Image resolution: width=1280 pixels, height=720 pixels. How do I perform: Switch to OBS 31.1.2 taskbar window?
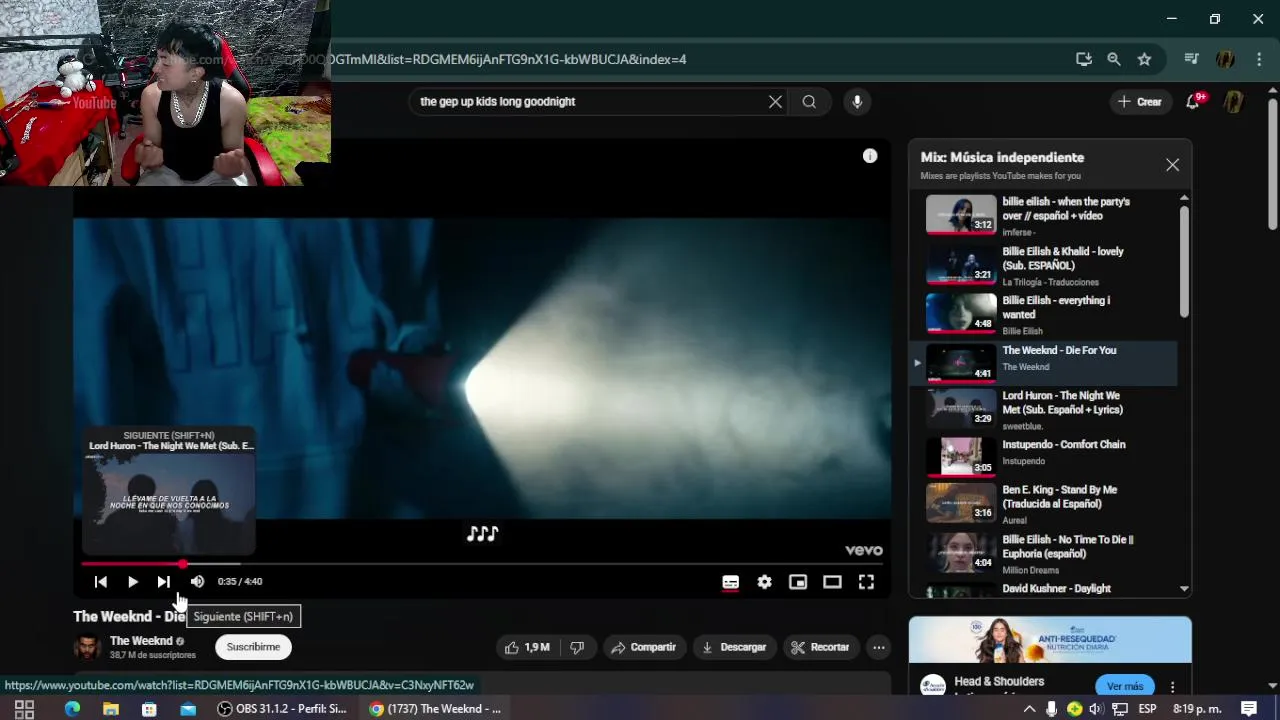tap(283, 709)
